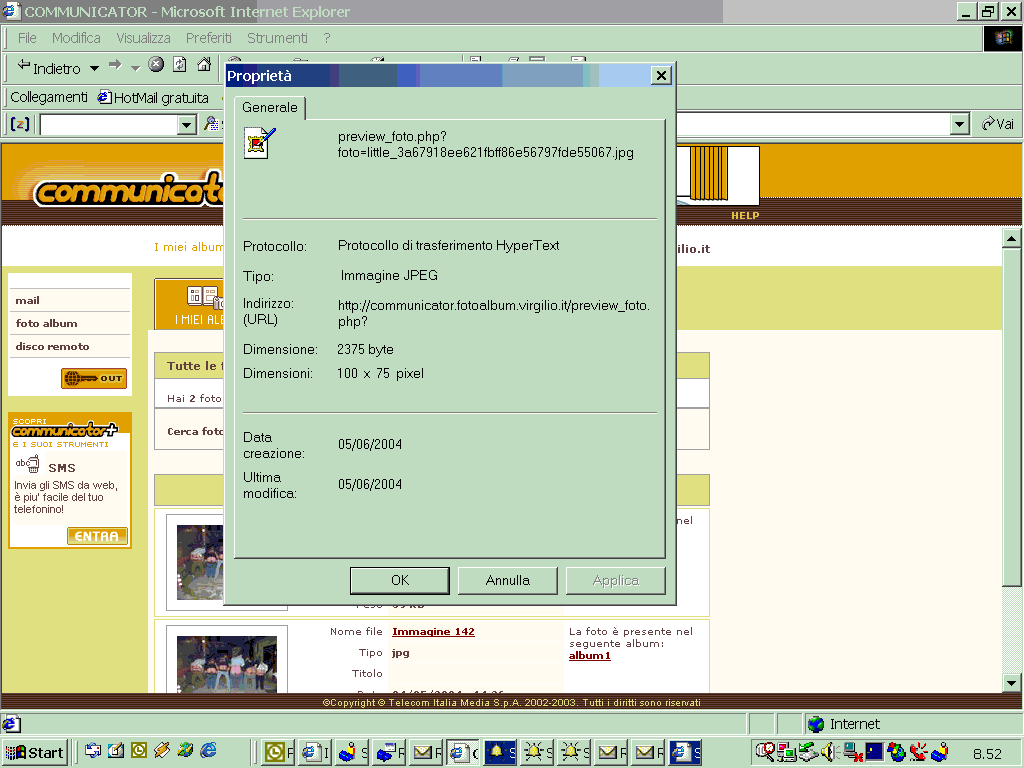Image resolution: width=1024 pixels, height=768 pixels.
Task: Open the disco remoto sidebar link
Action: tap(52, 346)
